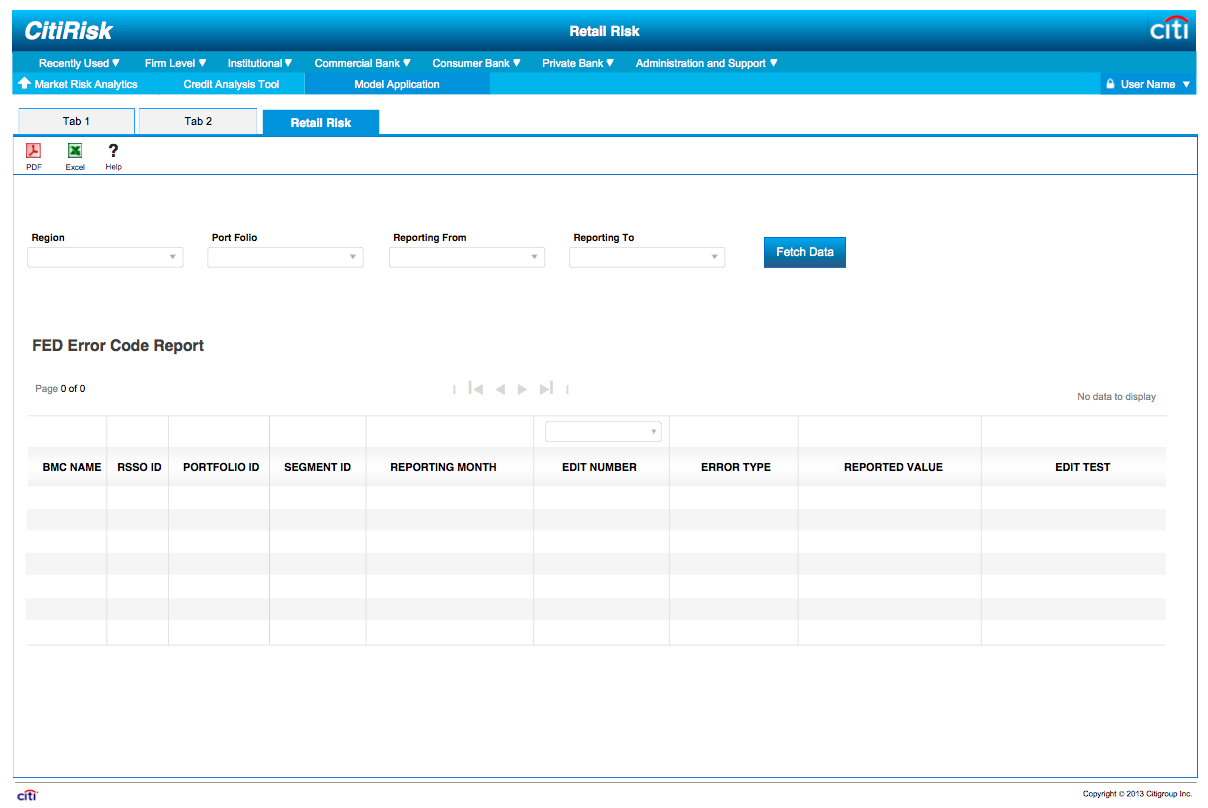Open the Commercial Bank menu
This screenshot has height=808, width=1208.
click(362, 63)
